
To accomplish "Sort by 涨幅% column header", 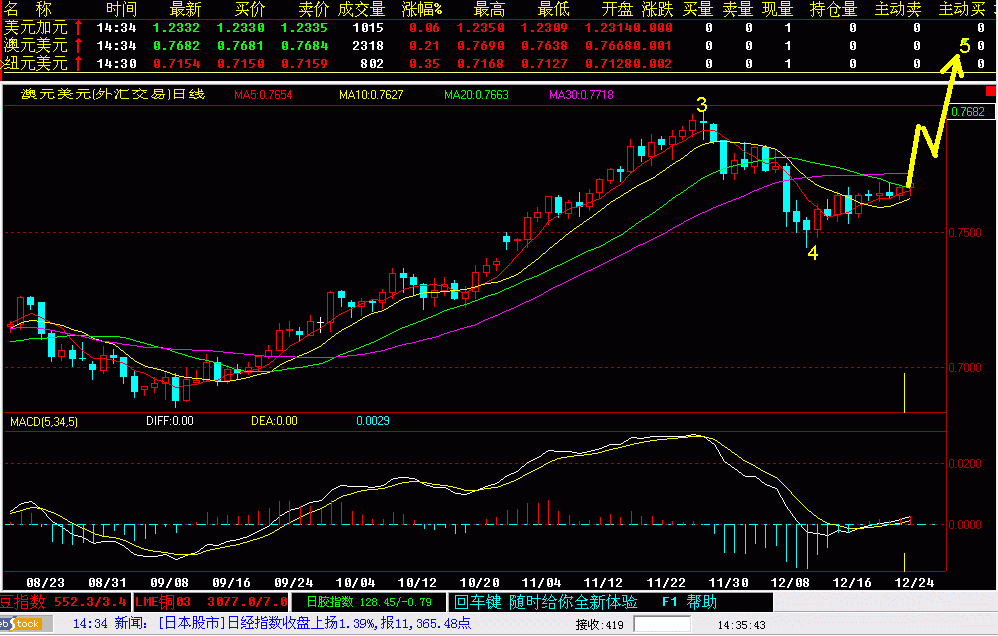I will pos(421,9).
